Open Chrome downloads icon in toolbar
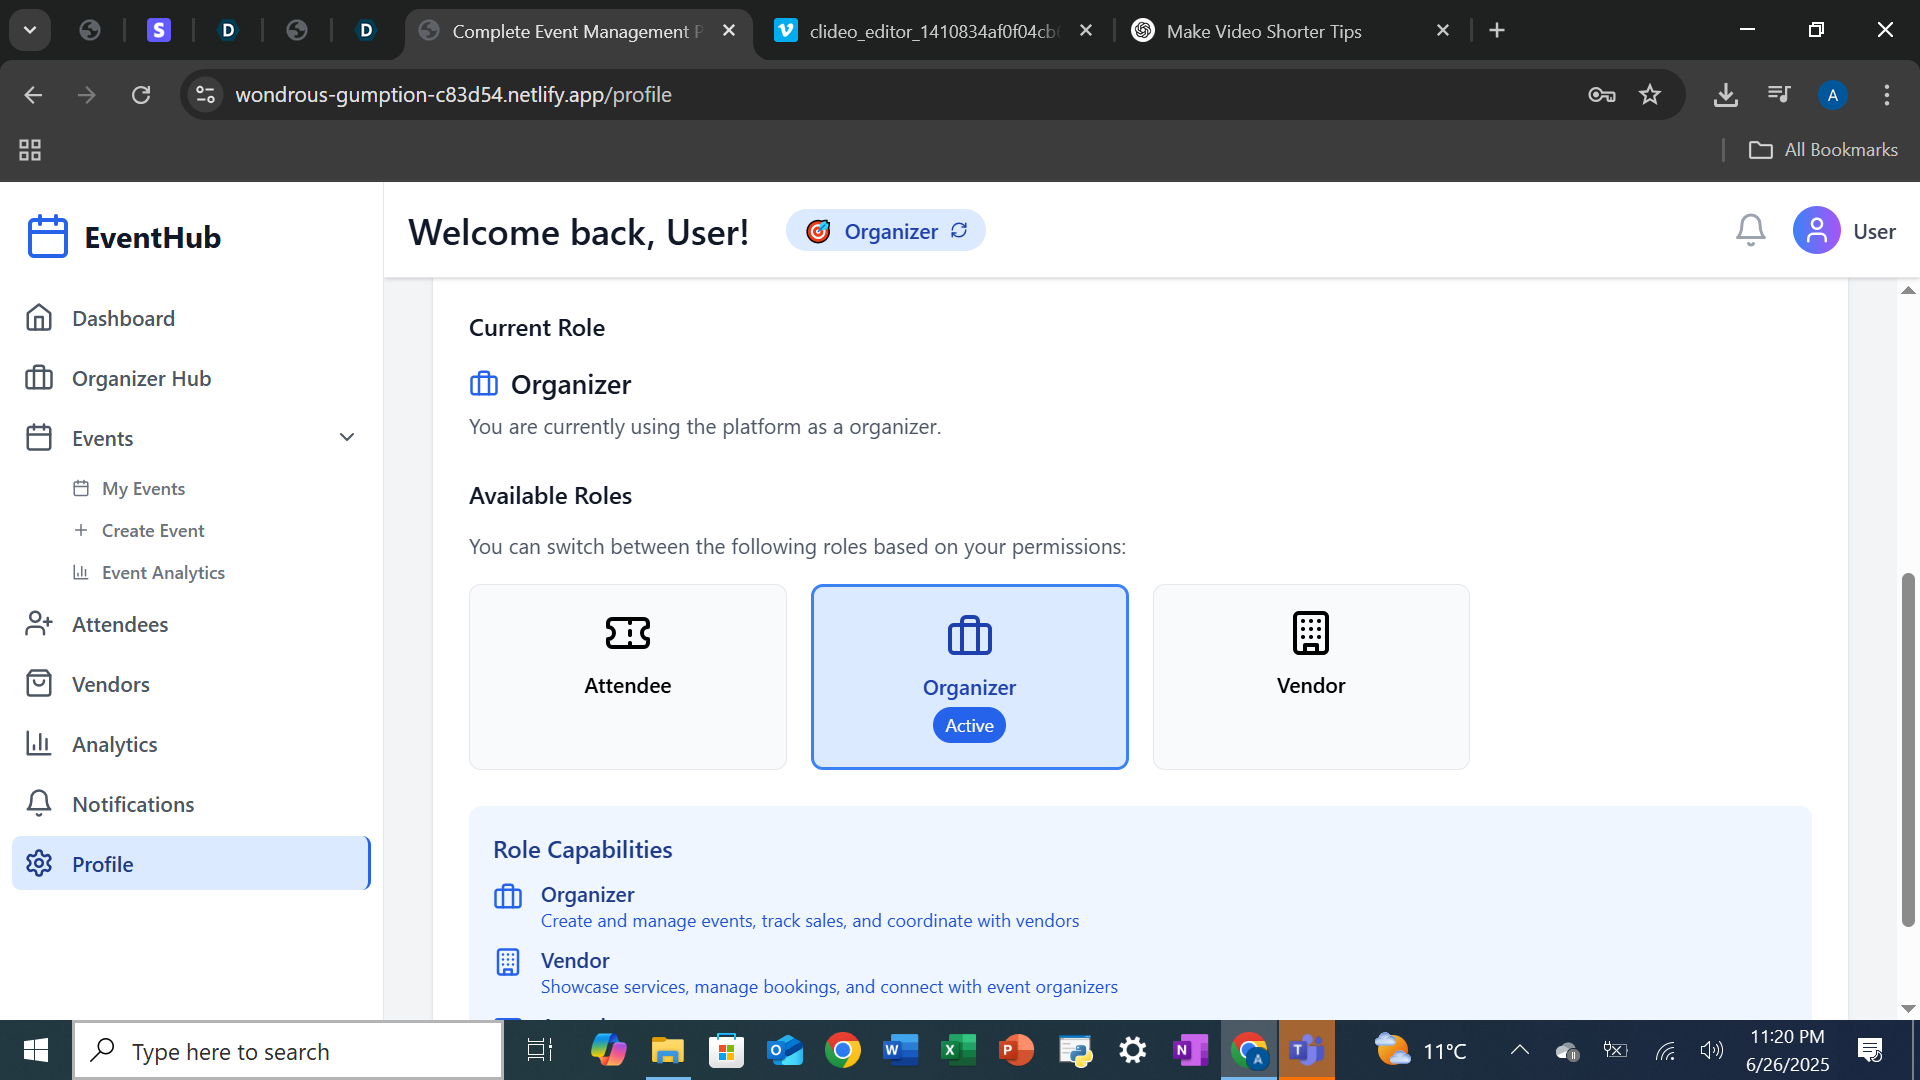This screenshot has width=1920, height=1080. pos(1725,95)
